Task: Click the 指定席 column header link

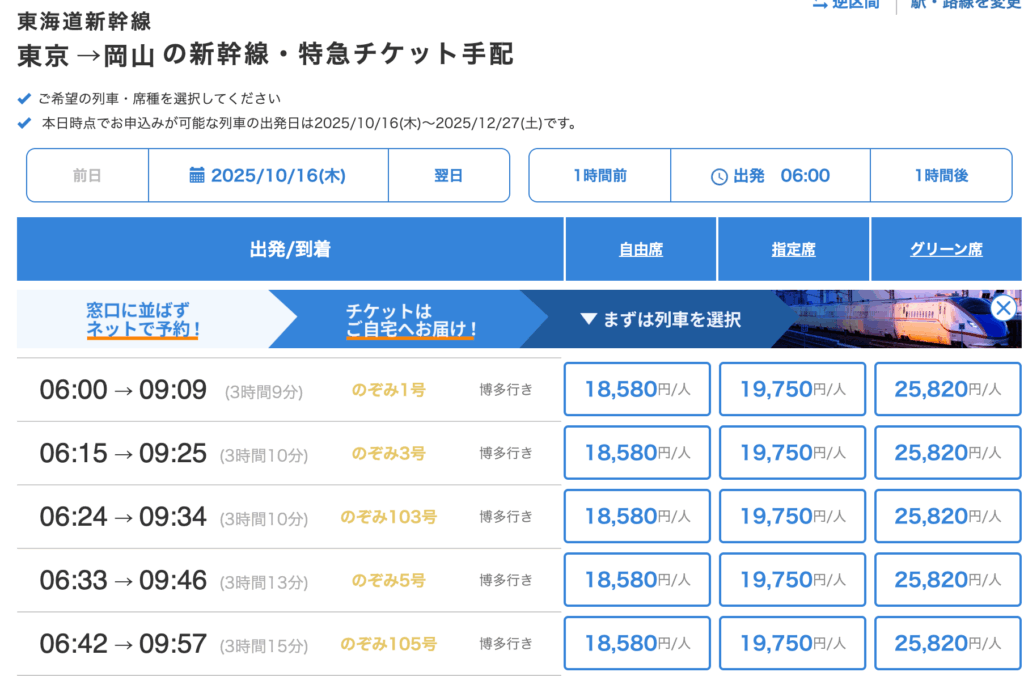Action: pyautogui.click(x=793, y=250)
